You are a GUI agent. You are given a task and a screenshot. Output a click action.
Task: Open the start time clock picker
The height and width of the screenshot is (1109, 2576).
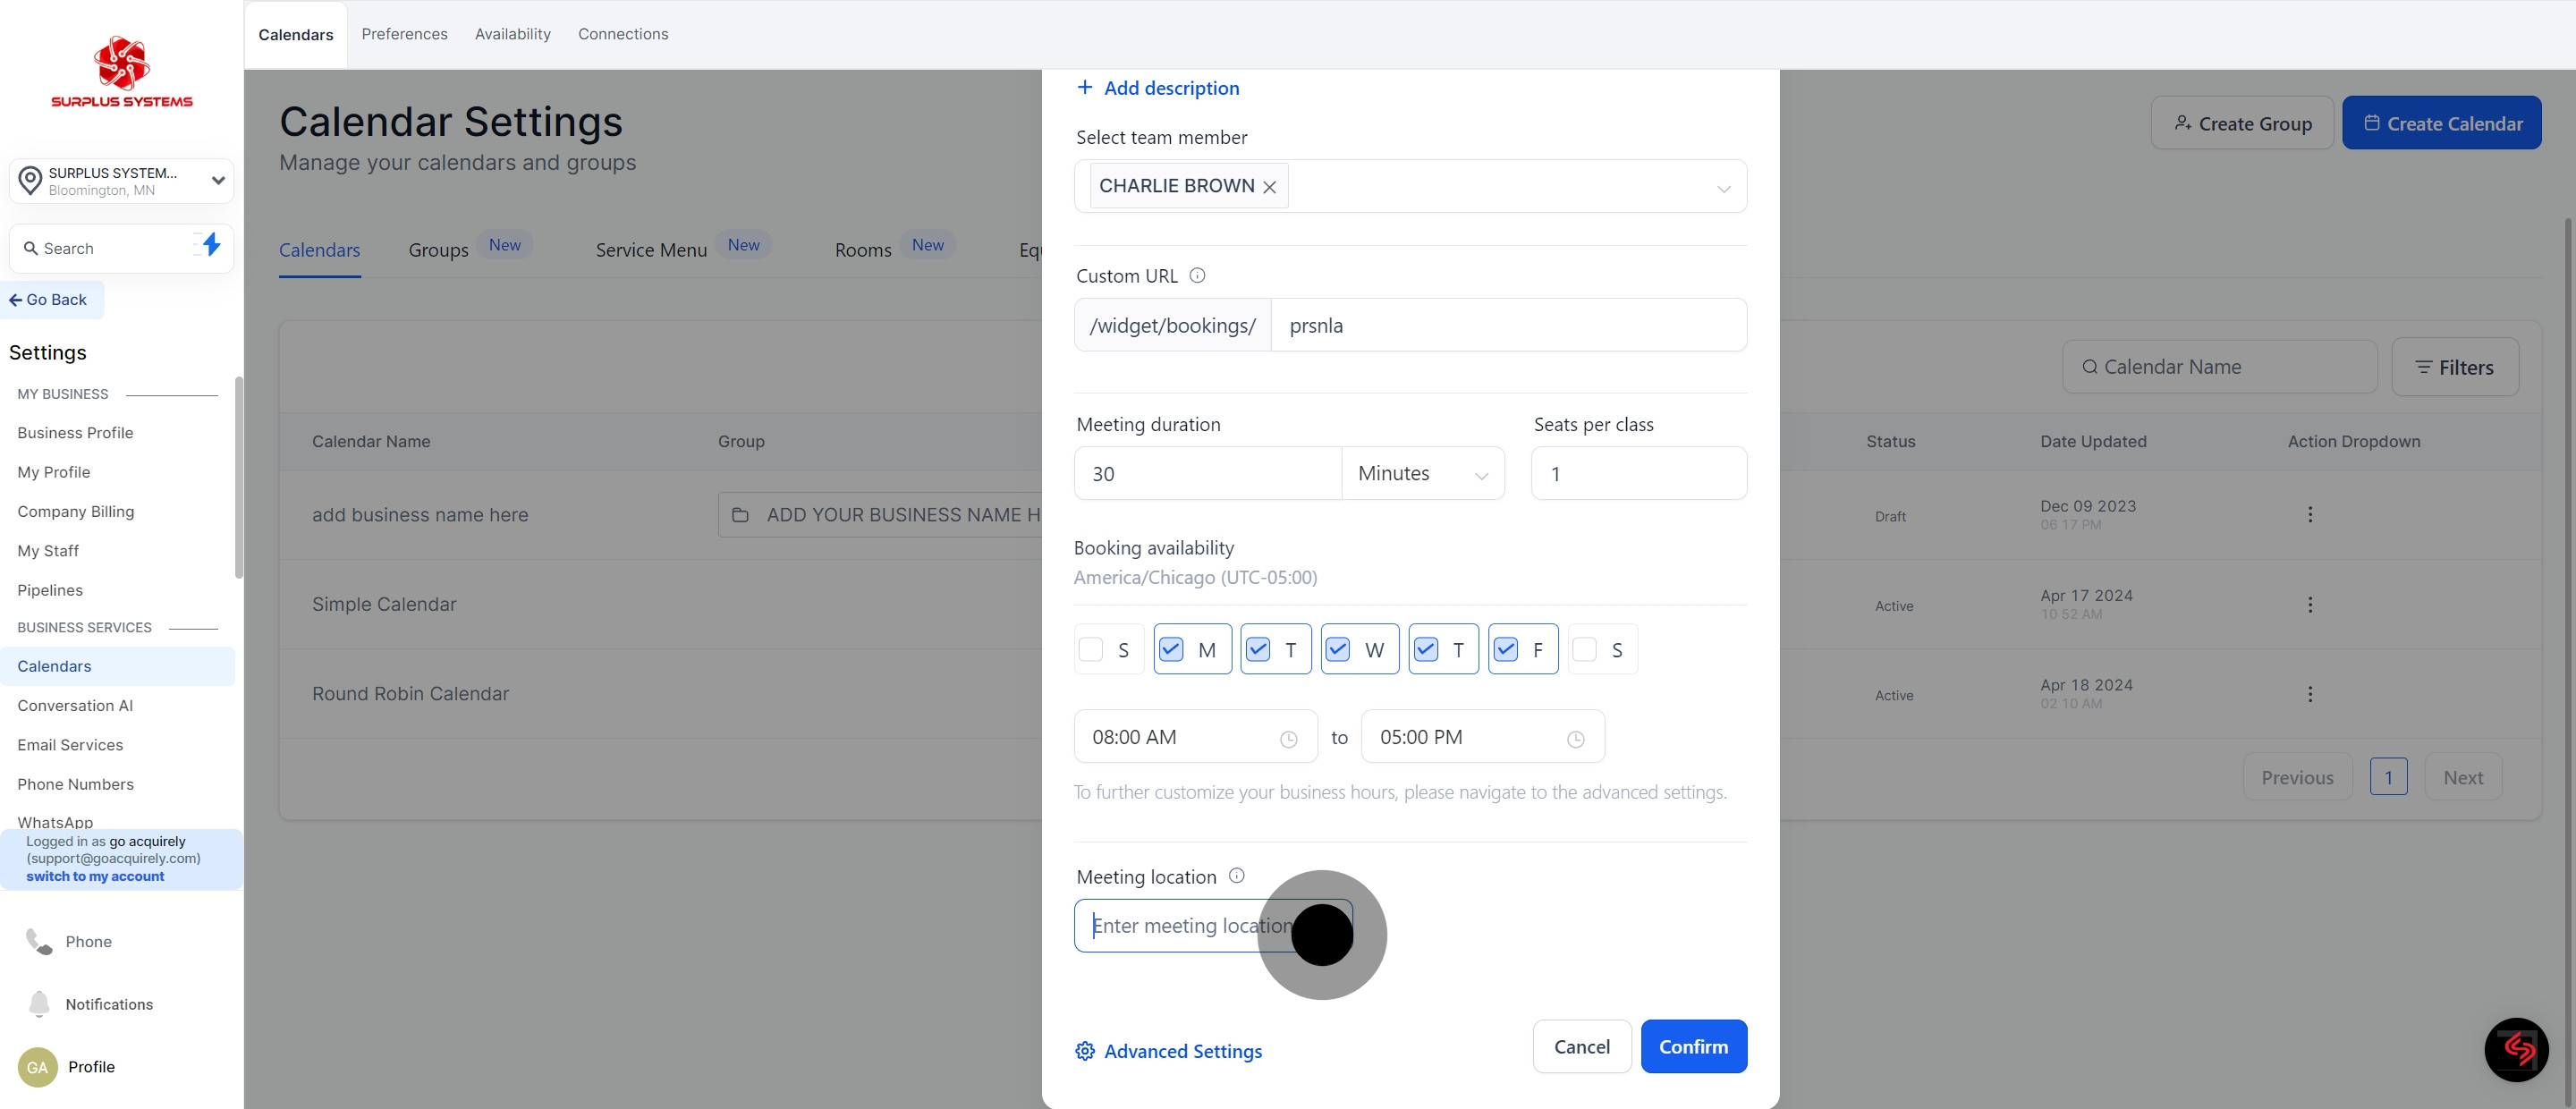tap(1288, 739)
